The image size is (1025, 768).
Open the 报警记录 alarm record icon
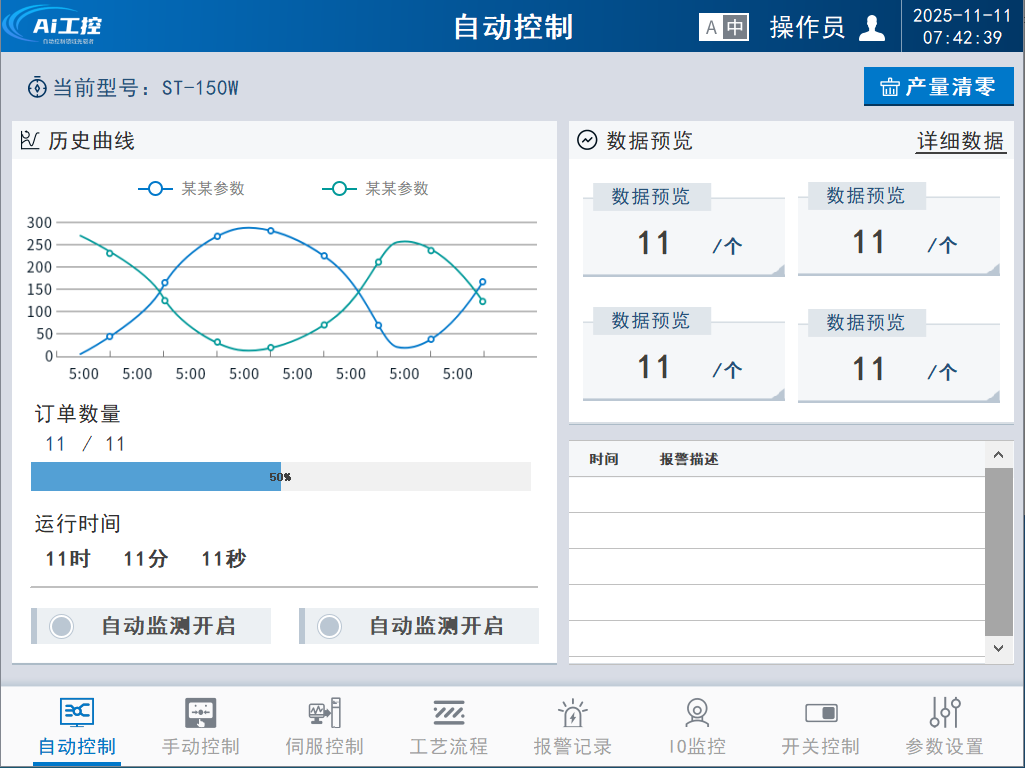click(x=572, y=713)
